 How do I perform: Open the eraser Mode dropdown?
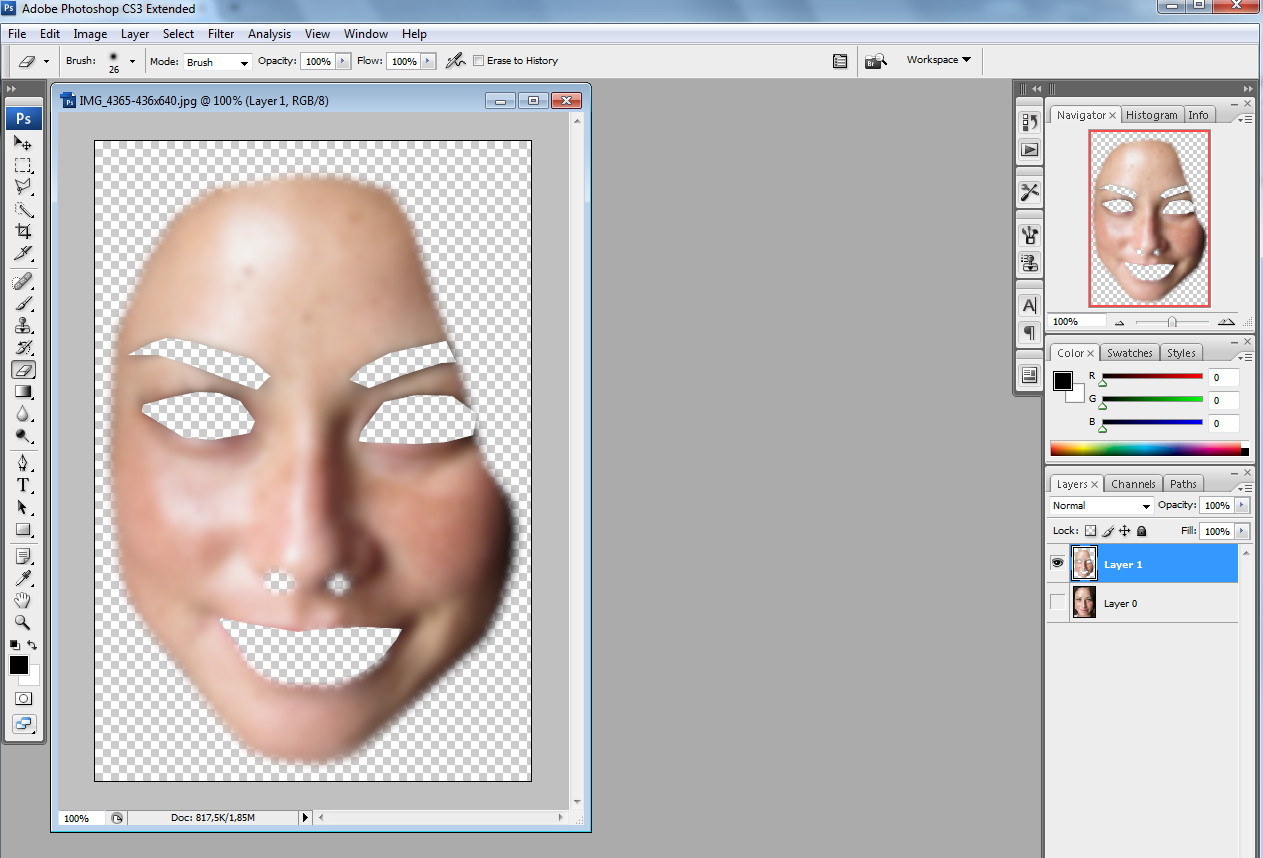tap(217, 62)
